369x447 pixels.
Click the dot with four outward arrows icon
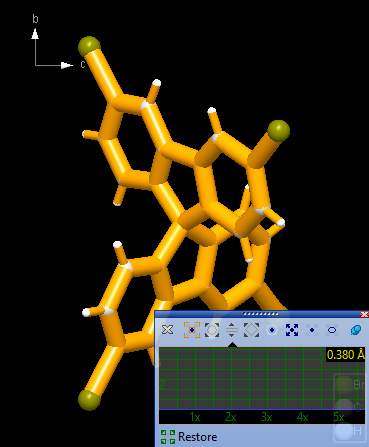tap(292, 330)
